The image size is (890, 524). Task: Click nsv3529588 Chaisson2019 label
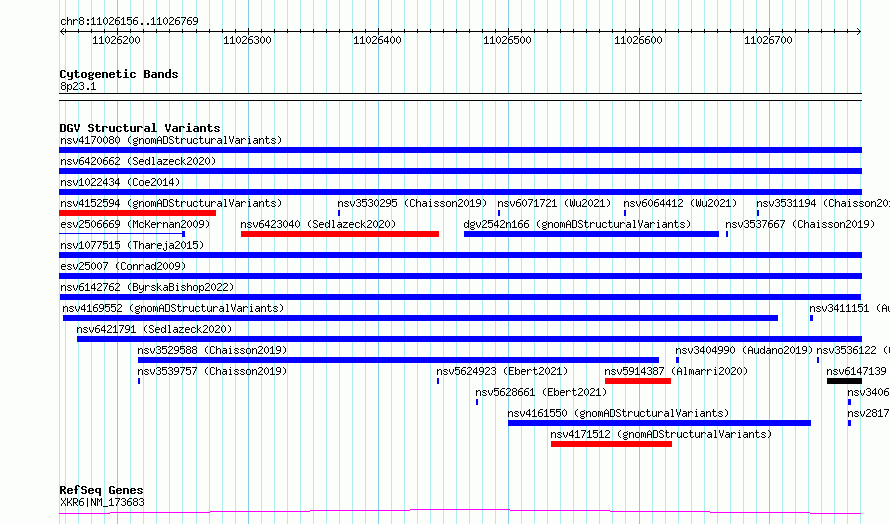coord(212,350)
